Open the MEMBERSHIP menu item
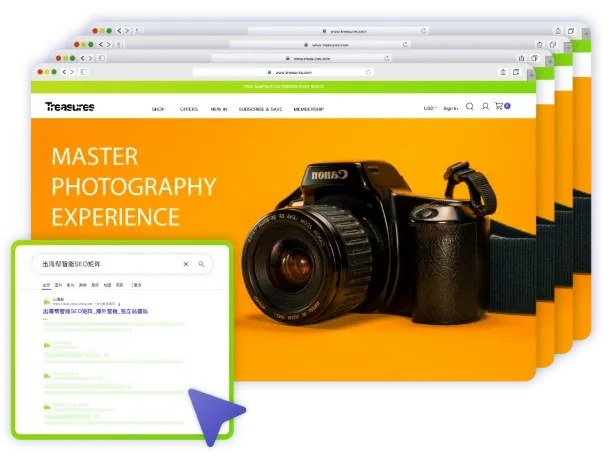This screenshot has width=608, height=457. pos(309,109)
